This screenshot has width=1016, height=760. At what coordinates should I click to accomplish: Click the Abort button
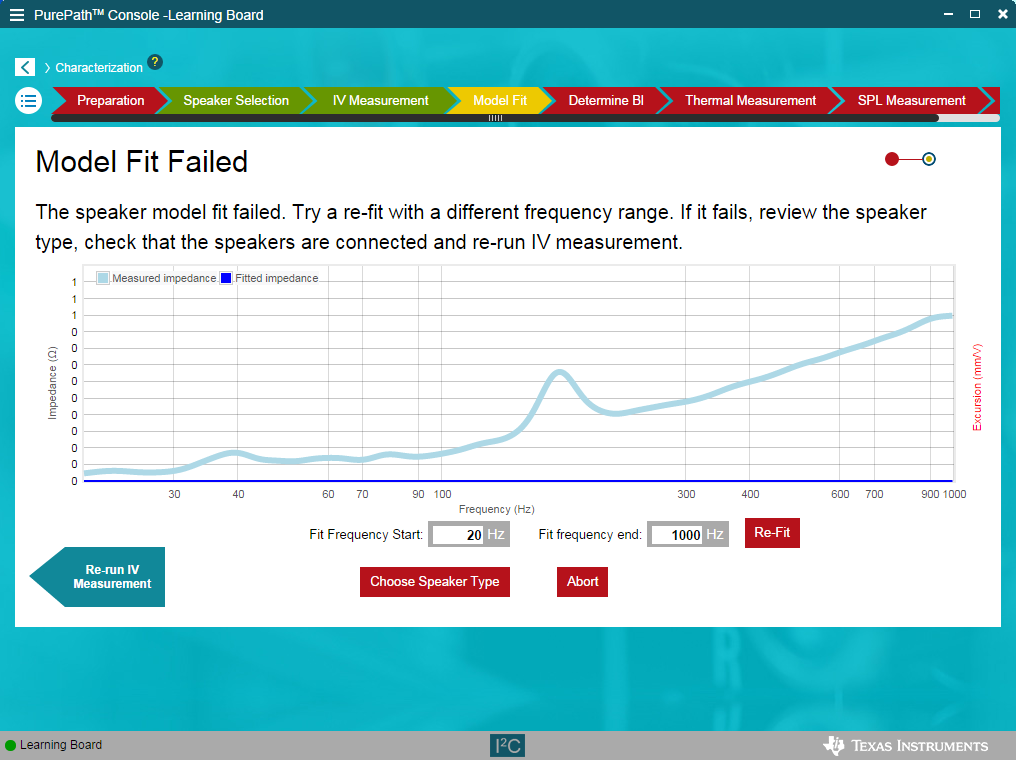583,582
